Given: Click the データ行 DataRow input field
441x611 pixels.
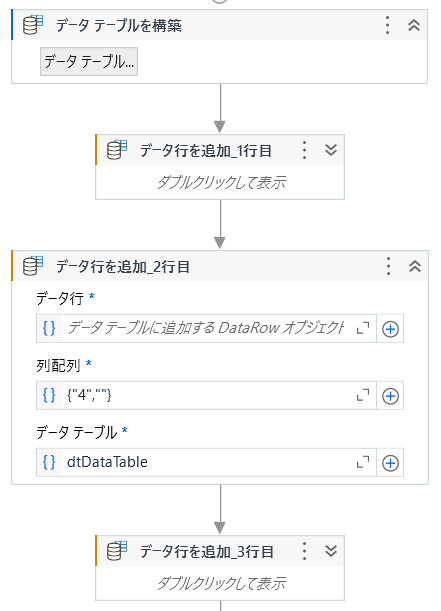Looking at the screenshot, I should coord(206,328).
